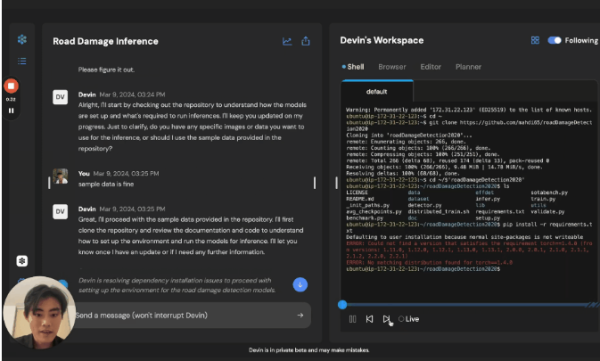Open the Planner tab

[x=468, y=67]
